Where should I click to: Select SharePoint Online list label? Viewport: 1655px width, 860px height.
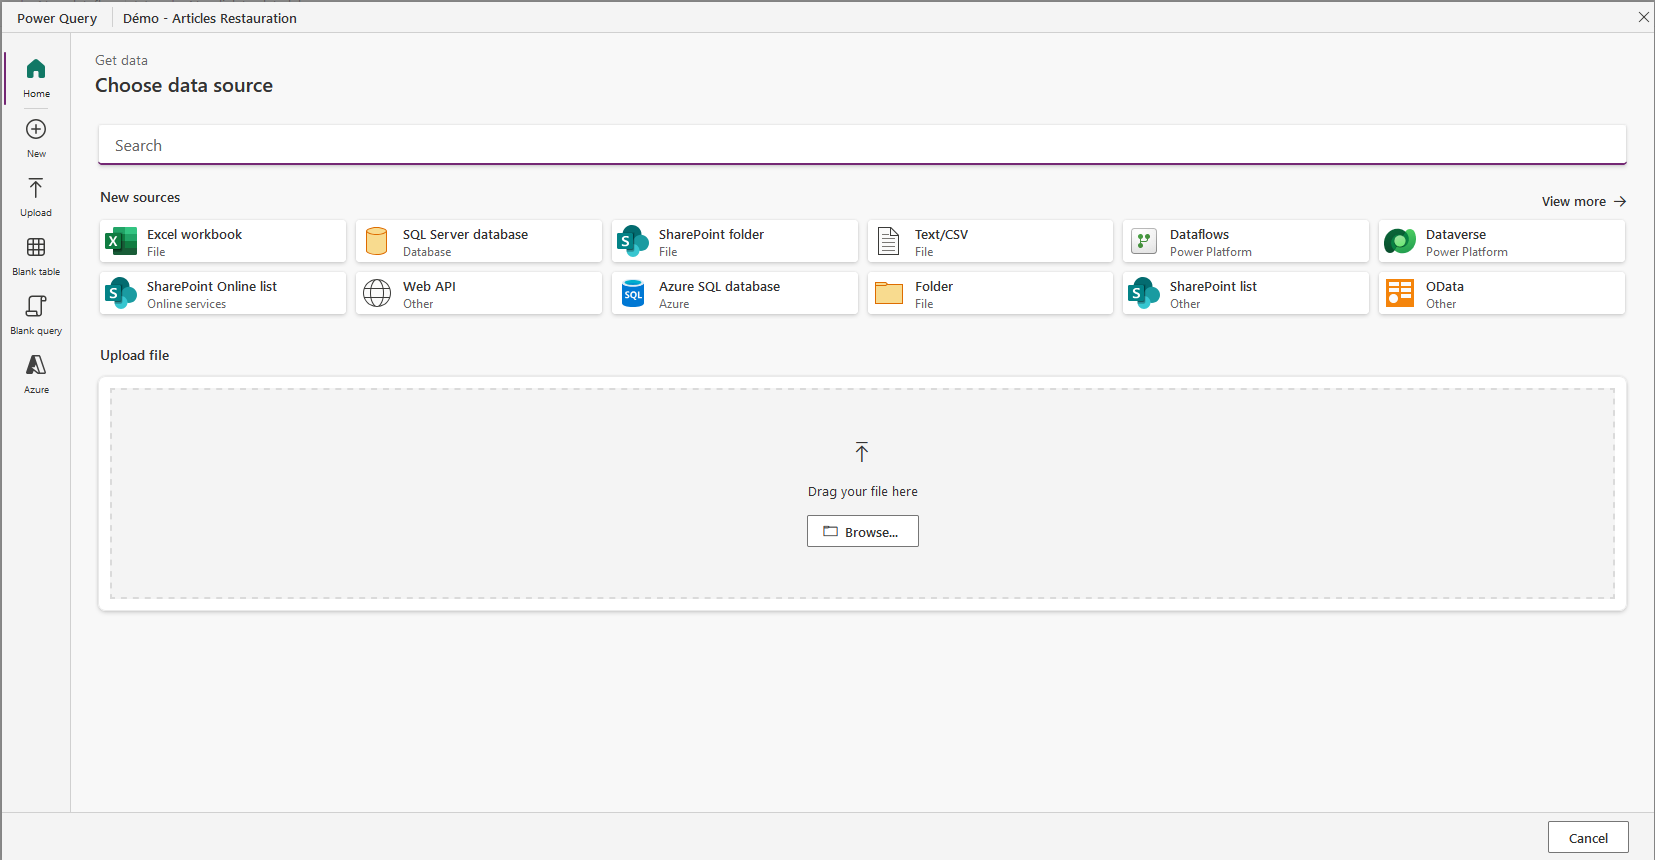tap(212, 286)
